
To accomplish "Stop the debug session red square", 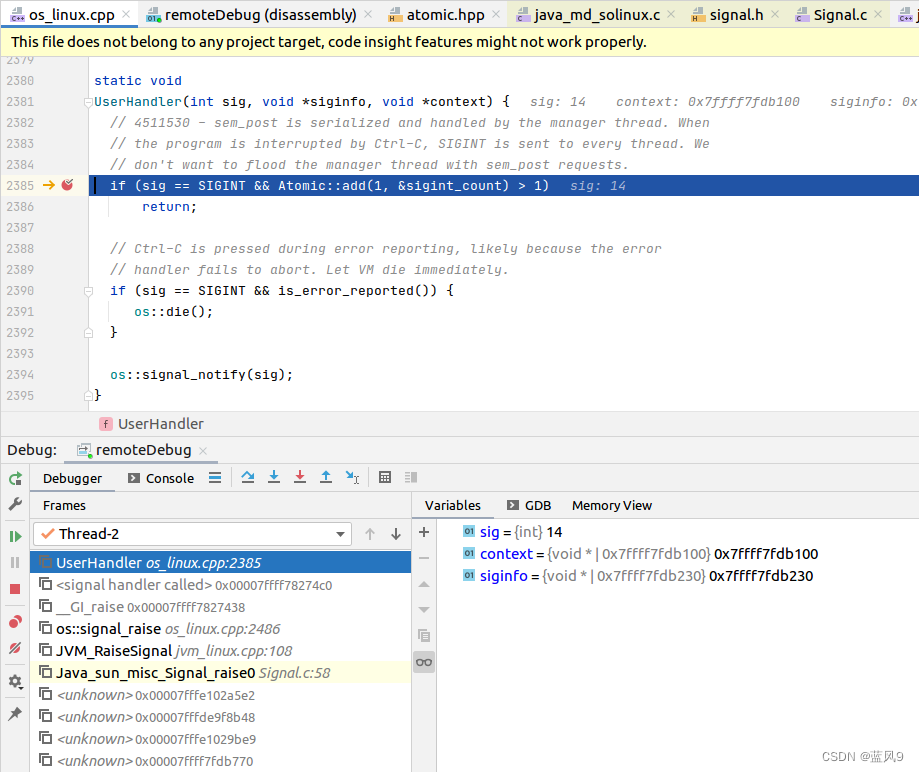I will pyautogui.click(x=15, y=589).
